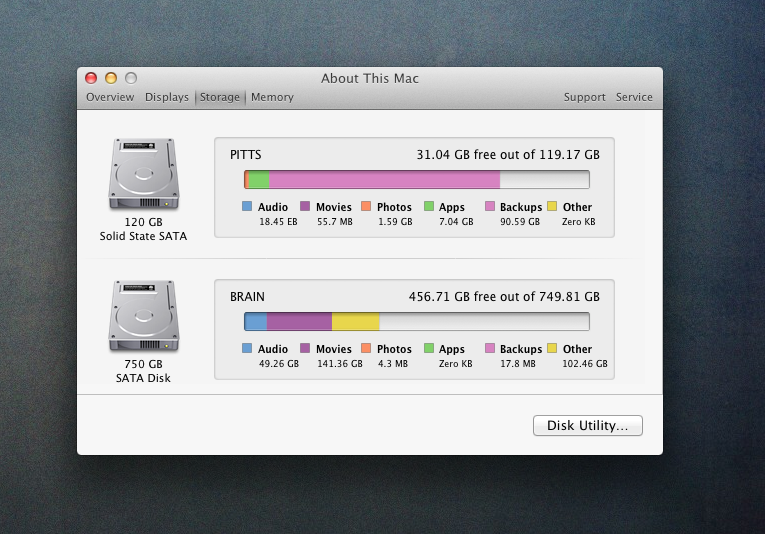Click PITTS Backups pink legend swatch
765x534 pixels.
pos(490,206)
